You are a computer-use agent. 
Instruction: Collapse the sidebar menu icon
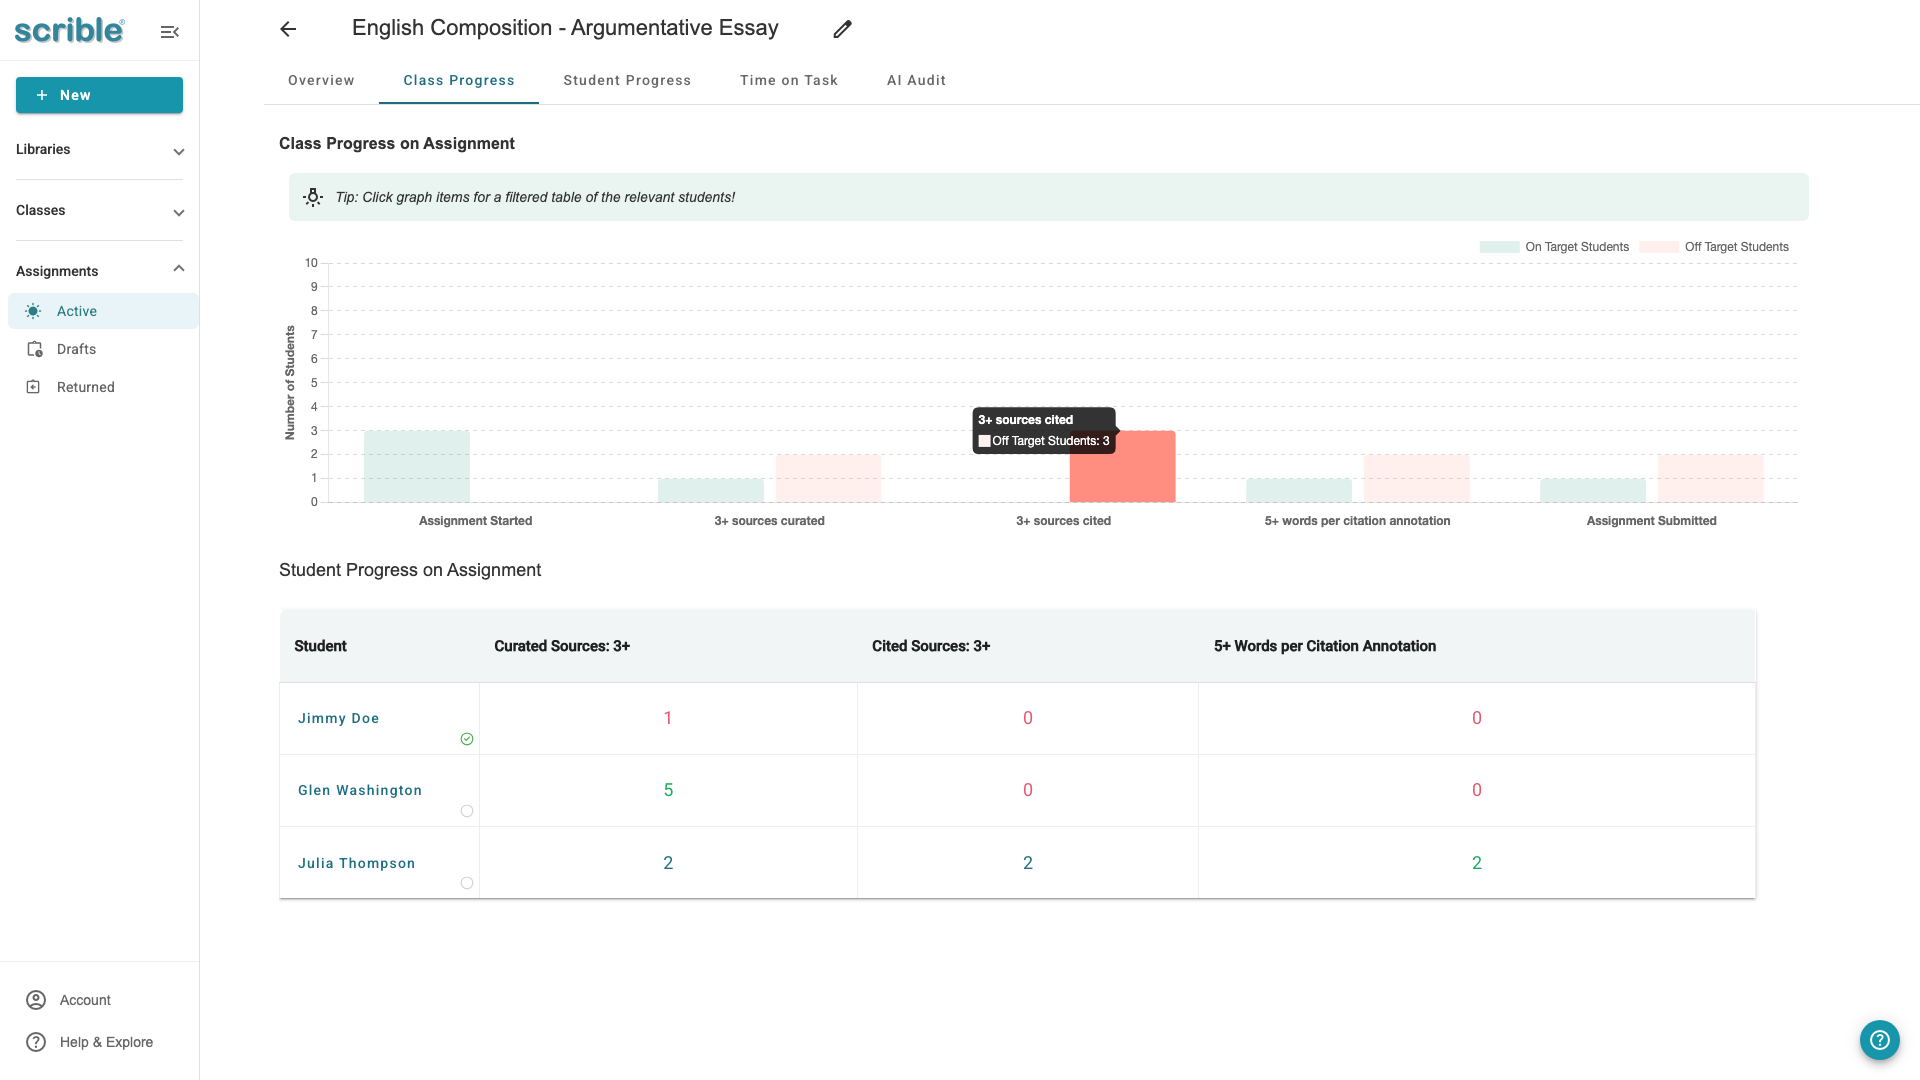click(170, 32)
